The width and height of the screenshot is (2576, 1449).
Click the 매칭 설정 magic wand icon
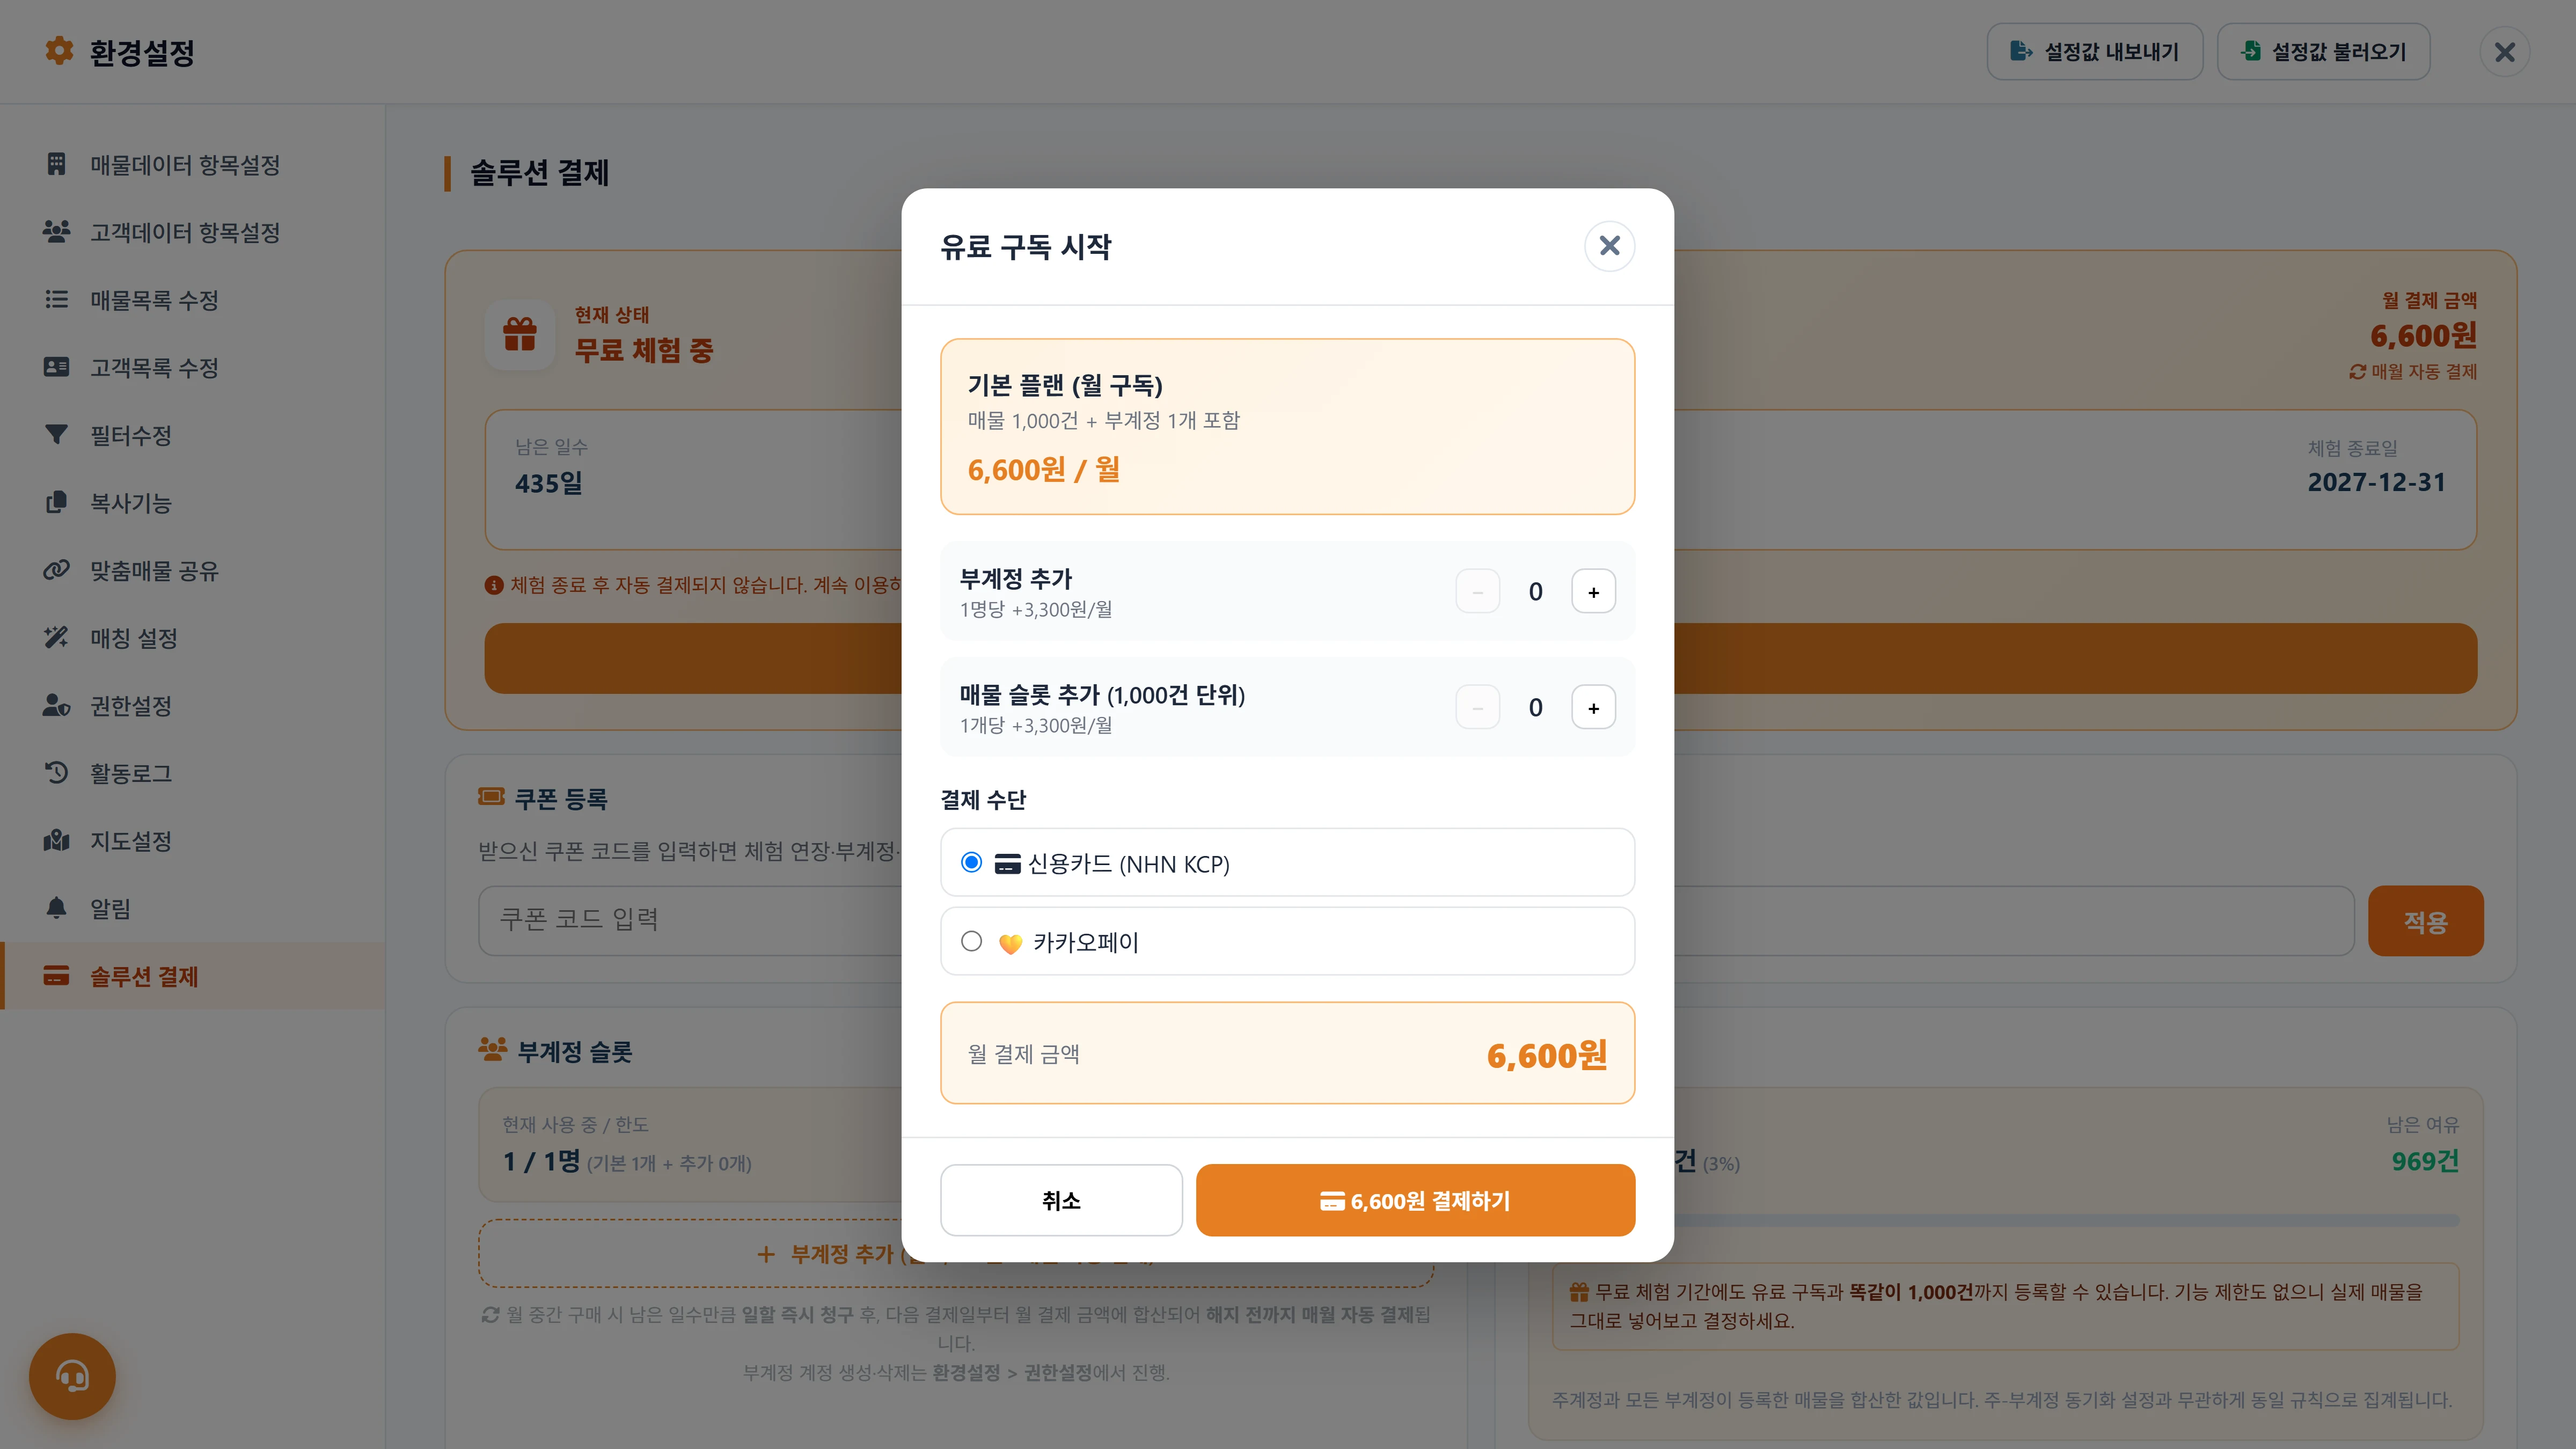tap(56, 637)
